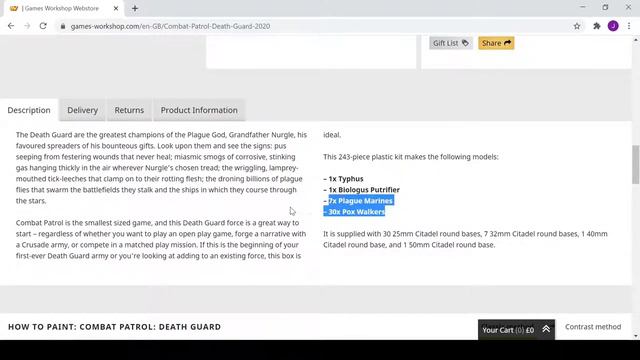The width and height of the screenshot is (640, 360).
Task: Reload the Games Workshop page
Action: tap(43, 26)
